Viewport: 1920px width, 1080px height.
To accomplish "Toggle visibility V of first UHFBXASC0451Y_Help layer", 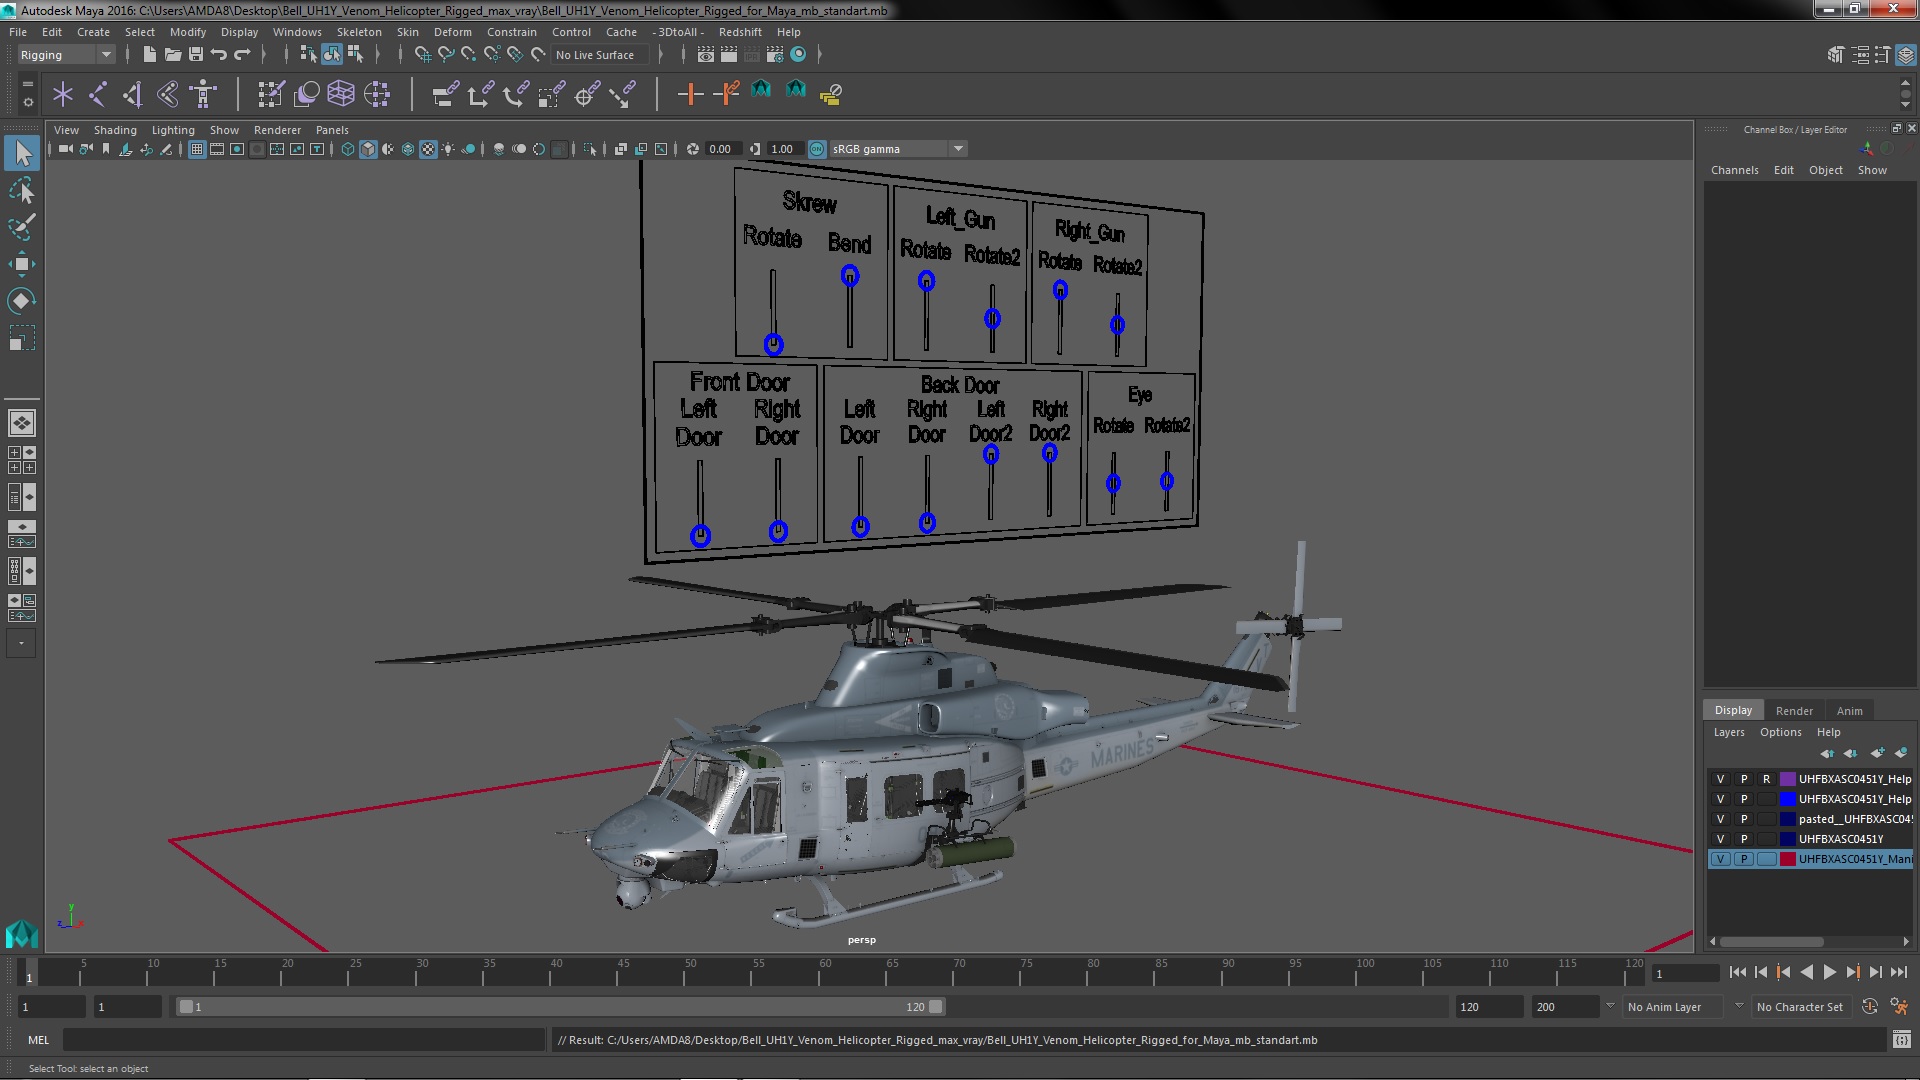I will coord(1720,779).
